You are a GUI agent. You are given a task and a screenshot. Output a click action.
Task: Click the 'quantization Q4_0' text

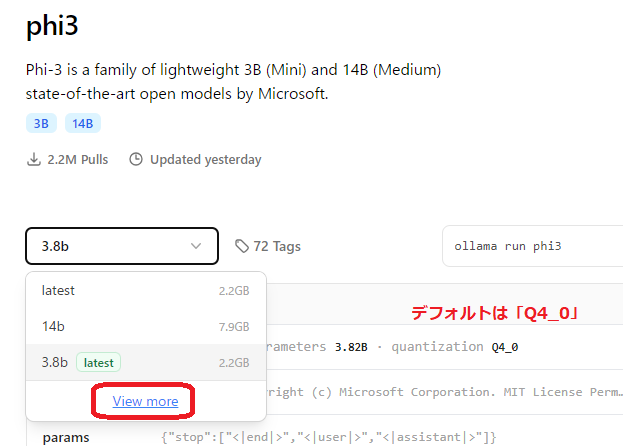click(455, 347)
